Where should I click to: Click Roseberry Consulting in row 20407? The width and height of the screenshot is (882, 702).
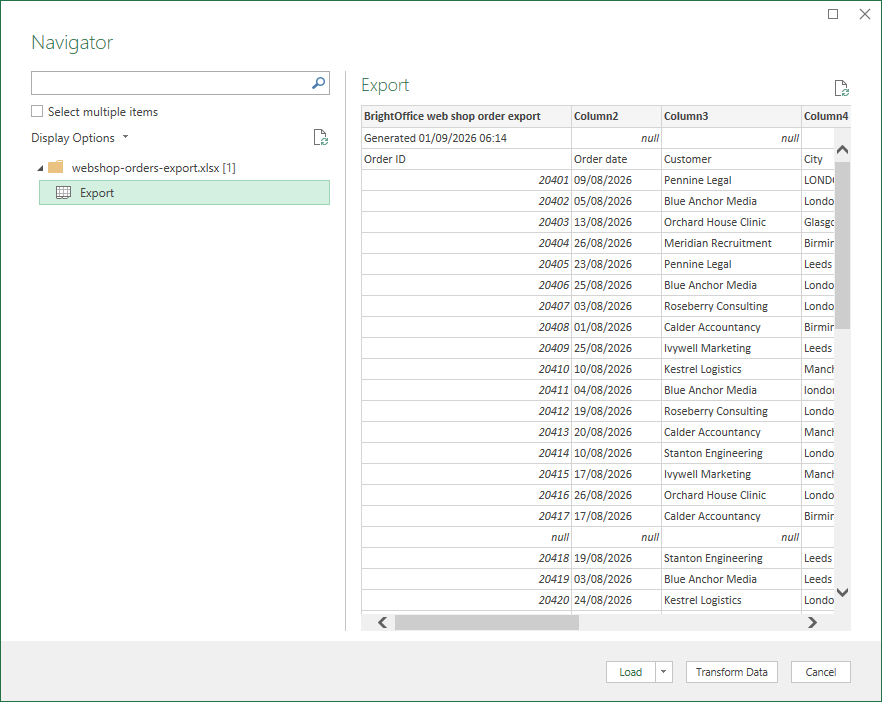coord(732,306)
